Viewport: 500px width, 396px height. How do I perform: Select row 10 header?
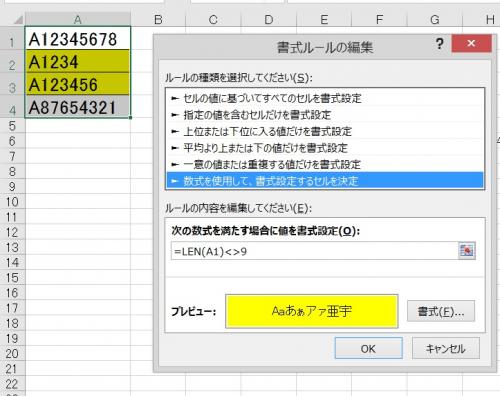point(12,202)
